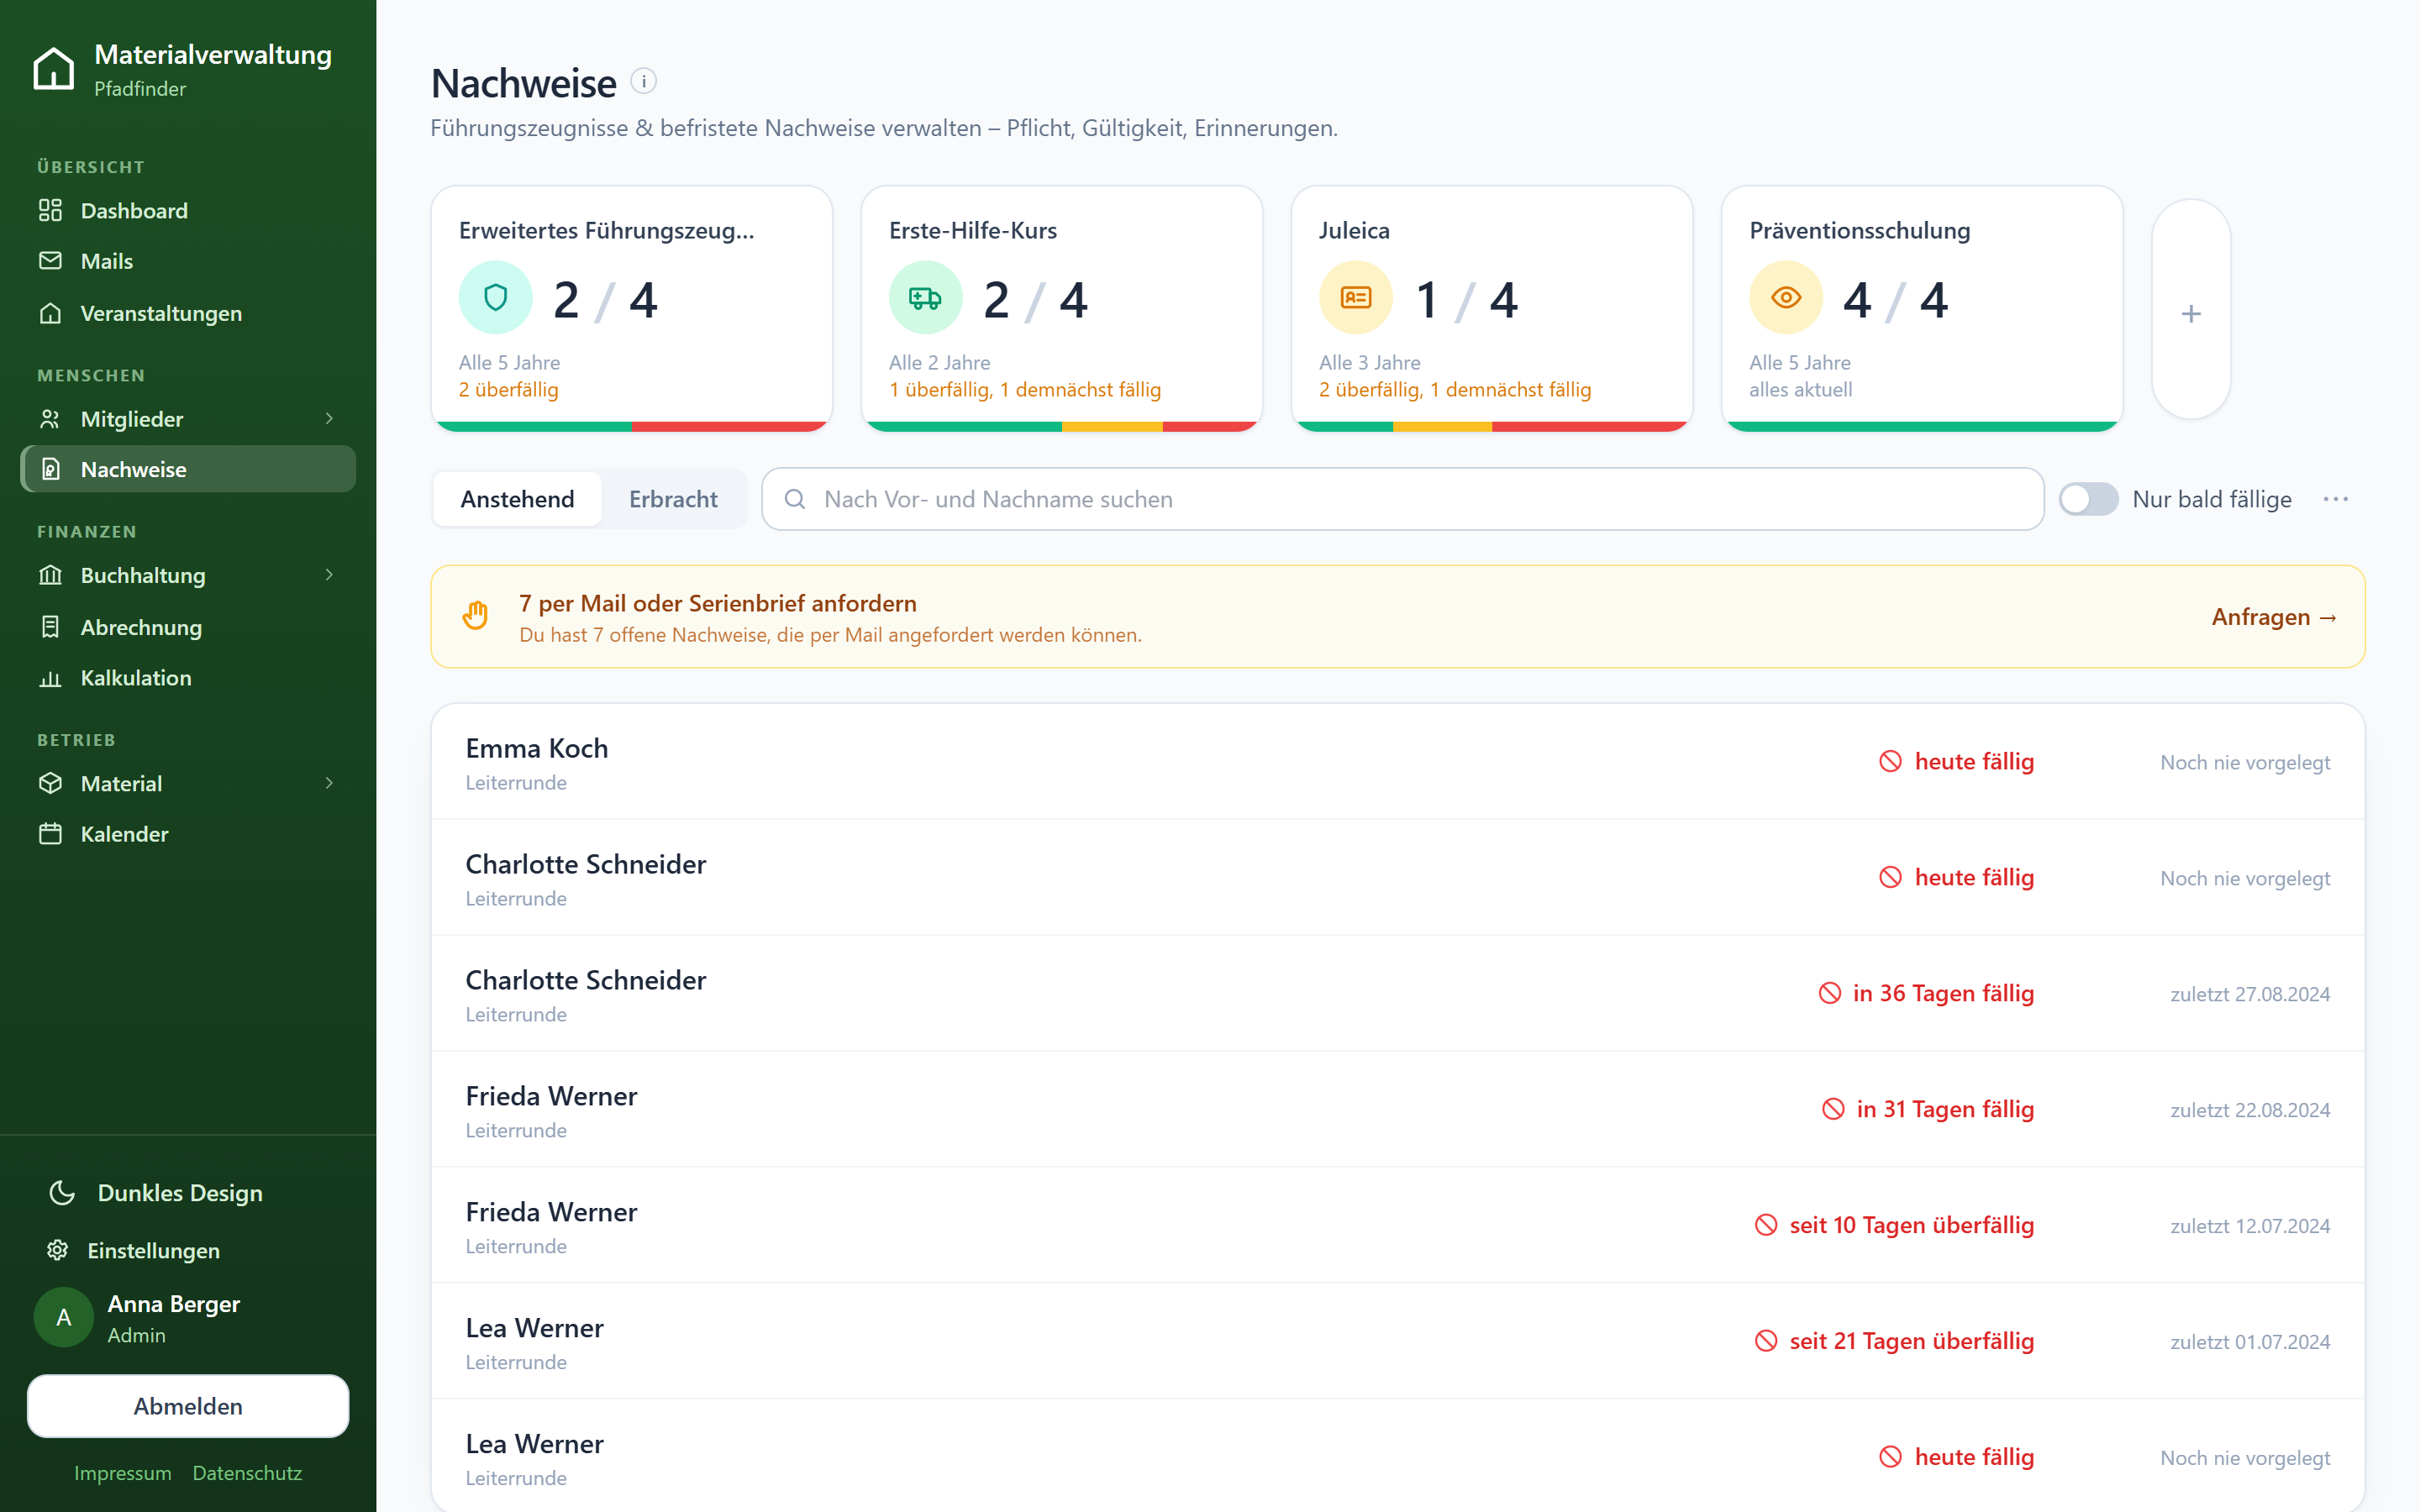Click the ID card icon on Juleica card
The height and width of the screenshot is (1512, 2420).
click(1356, 297)
